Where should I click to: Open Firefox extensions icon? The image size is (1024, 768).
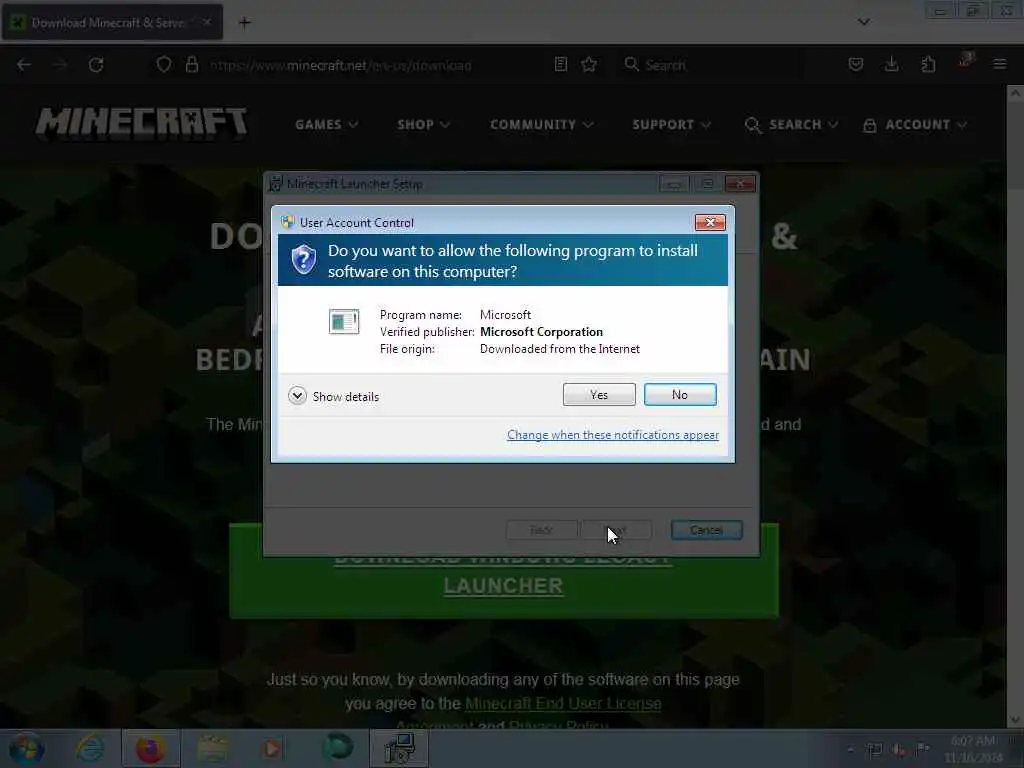coord(928,64)
